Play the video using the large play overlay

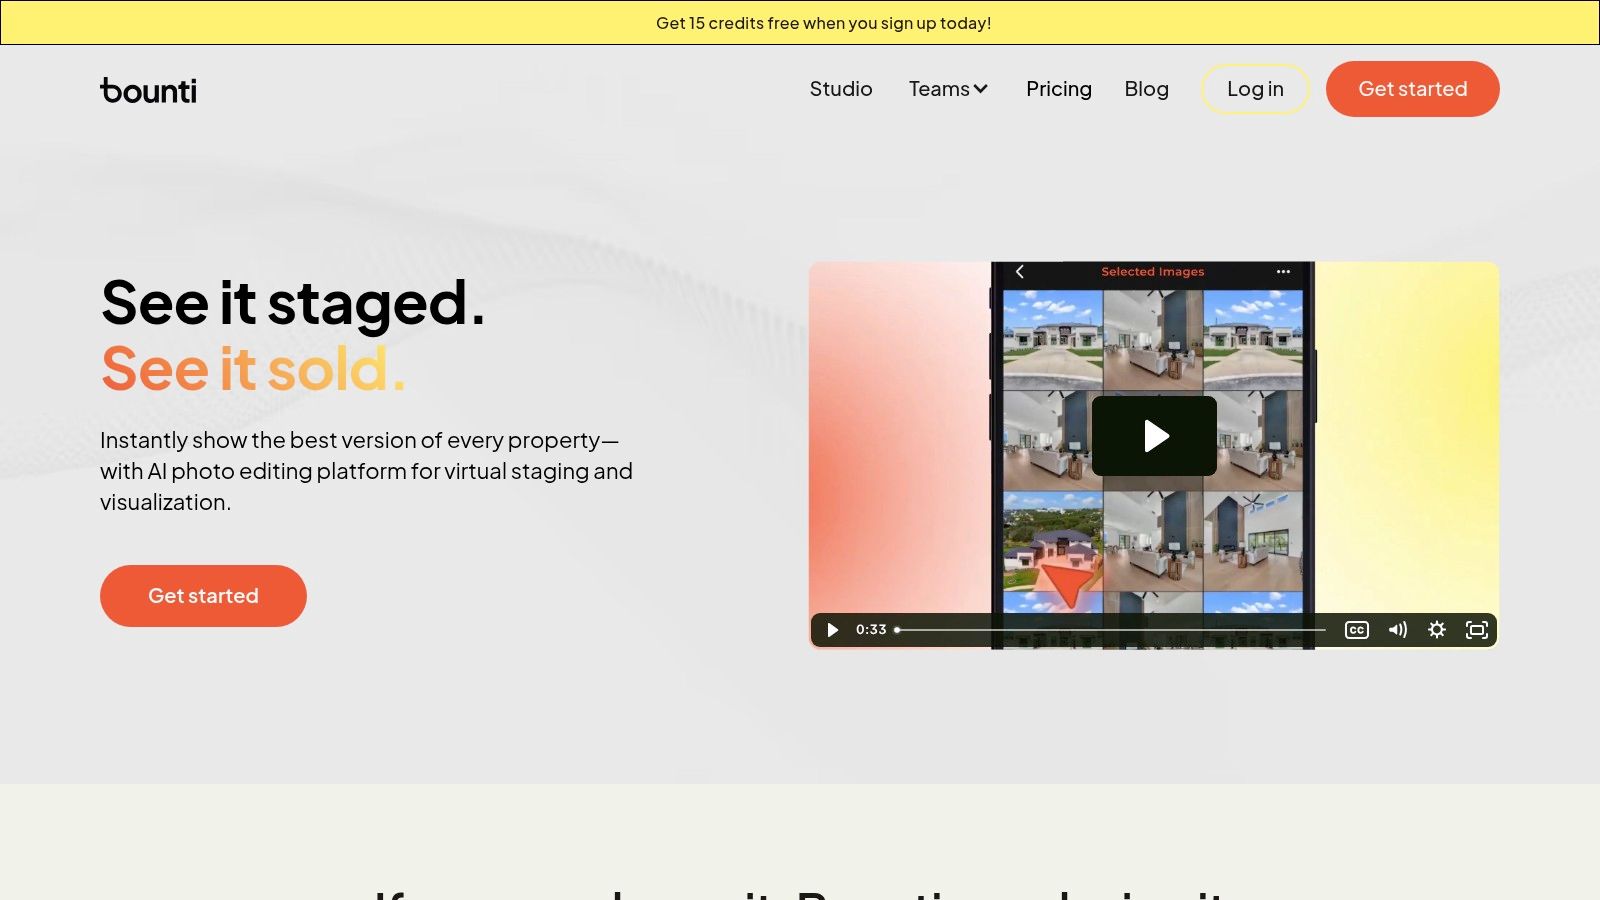(1154, 435)
